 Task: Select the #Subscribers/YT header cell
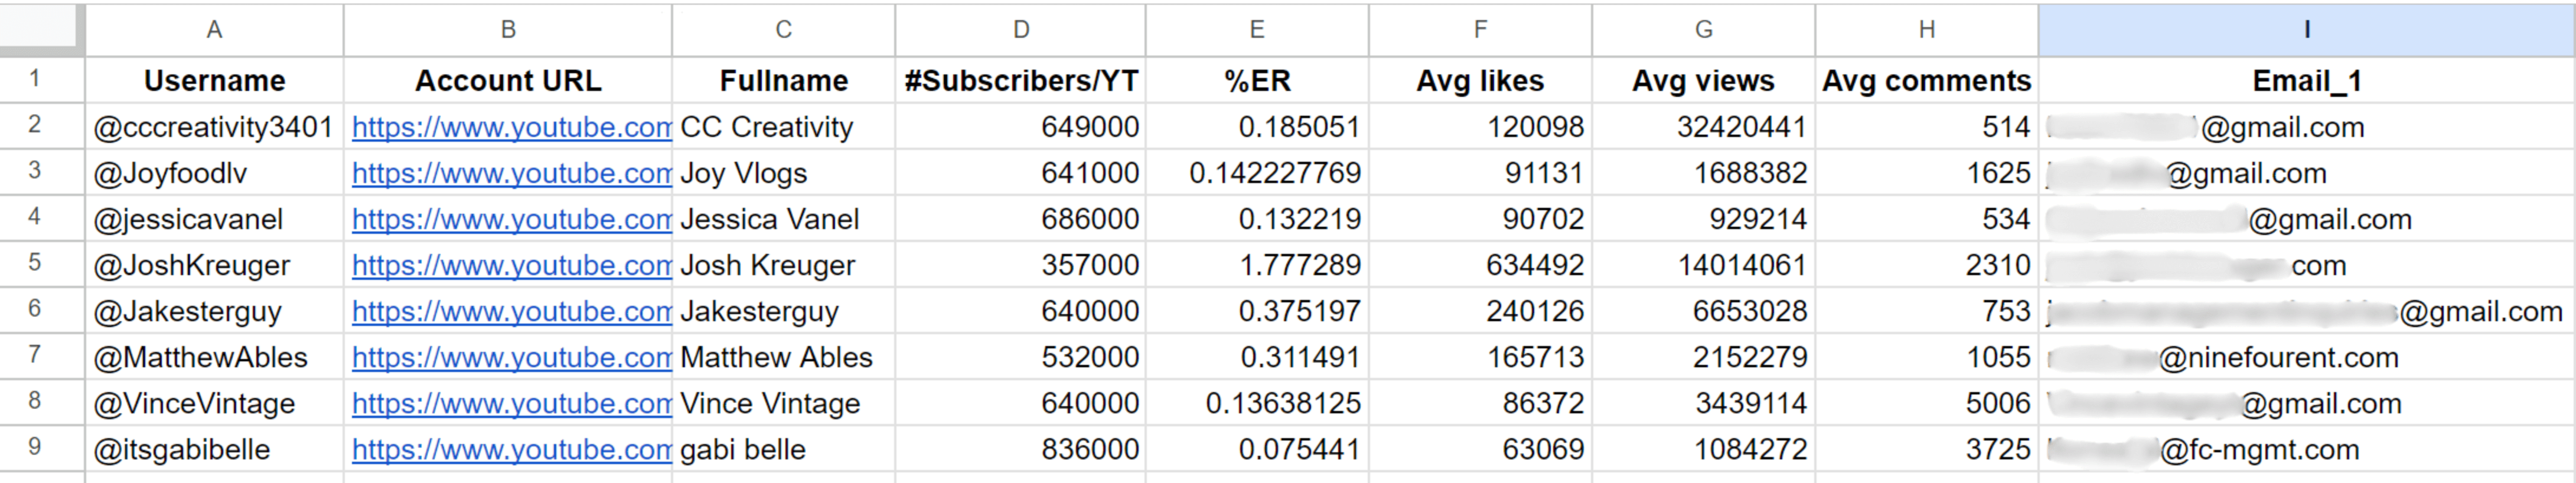(1020, 81)
